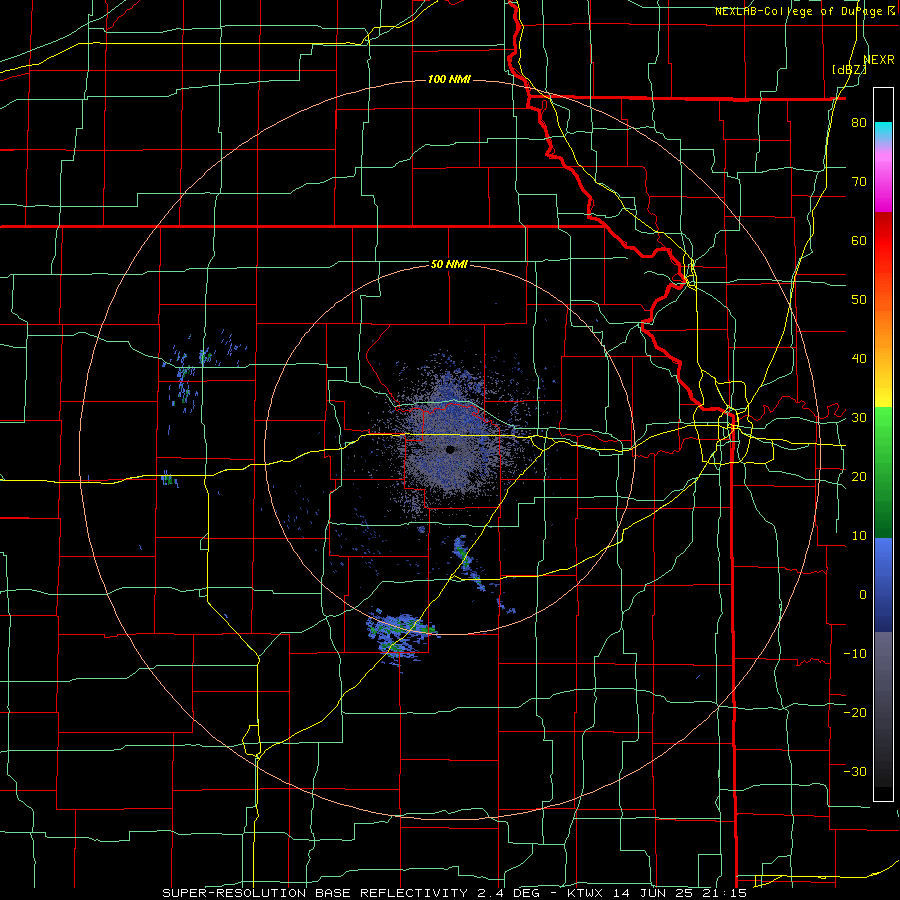Click the black radar site dot at center
Image resolution: width=900 pixels, height=900 pixels.
pyautogui.click(x=451, y=450)
